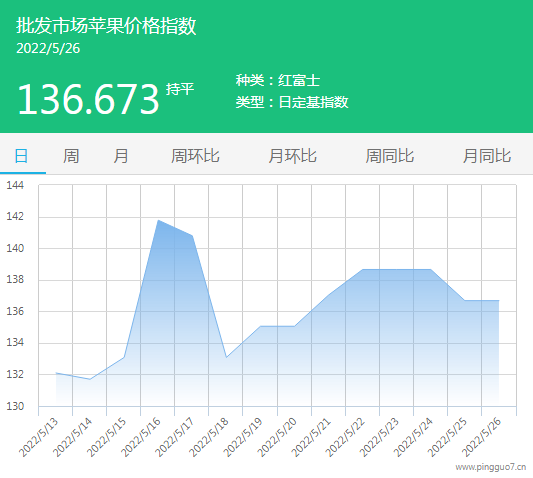Image resolution: width=533 pixels, height=478 pixels.
Task: Open the 月 monthly tab
Action: pyautogui.click(x=121, y=156)
